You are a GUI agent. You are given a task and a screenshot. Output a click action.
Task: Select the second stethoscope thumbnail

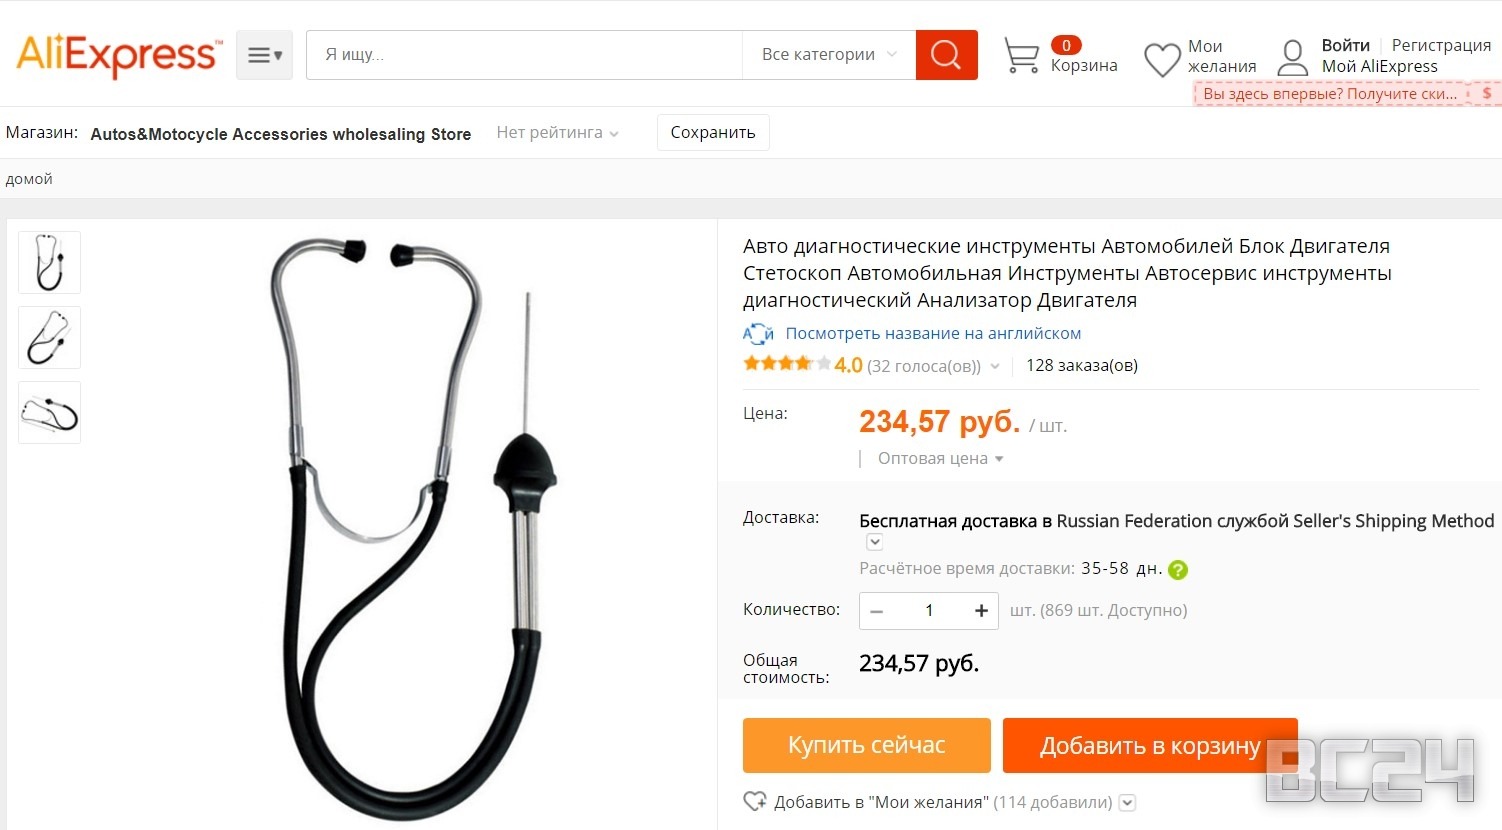tap(49, 338)
